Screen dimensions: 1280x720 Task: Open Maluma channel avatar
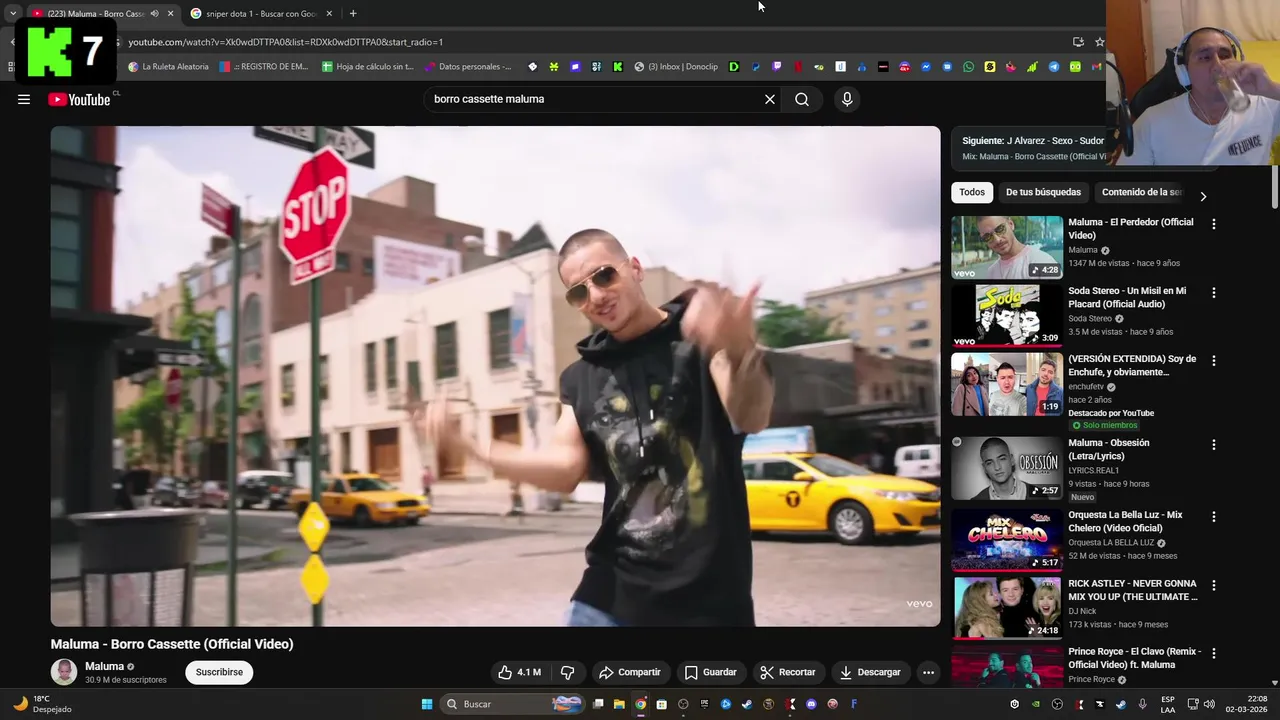pyautogui.click(x=64, y=672)
